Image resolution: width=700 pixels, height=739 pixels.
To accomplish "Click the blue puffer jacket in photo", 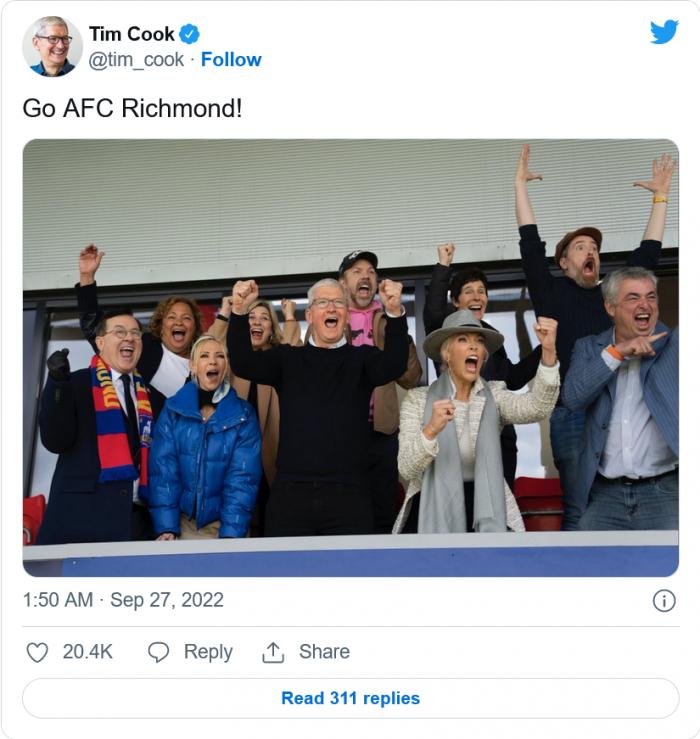I will tap(205, 460).
